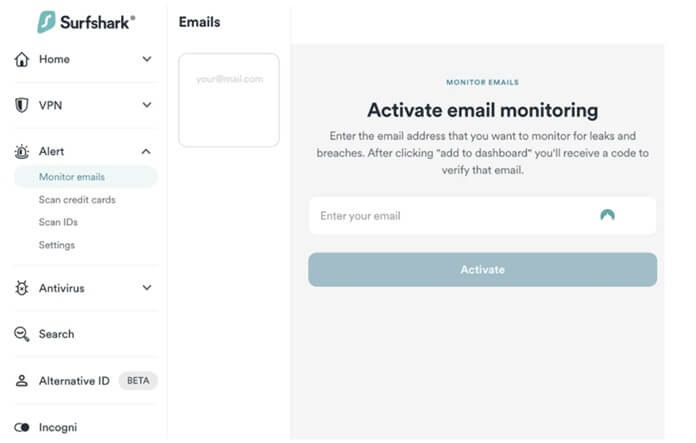Click the Search magnifier icon
696x443 pixels.
coord(21,334)
